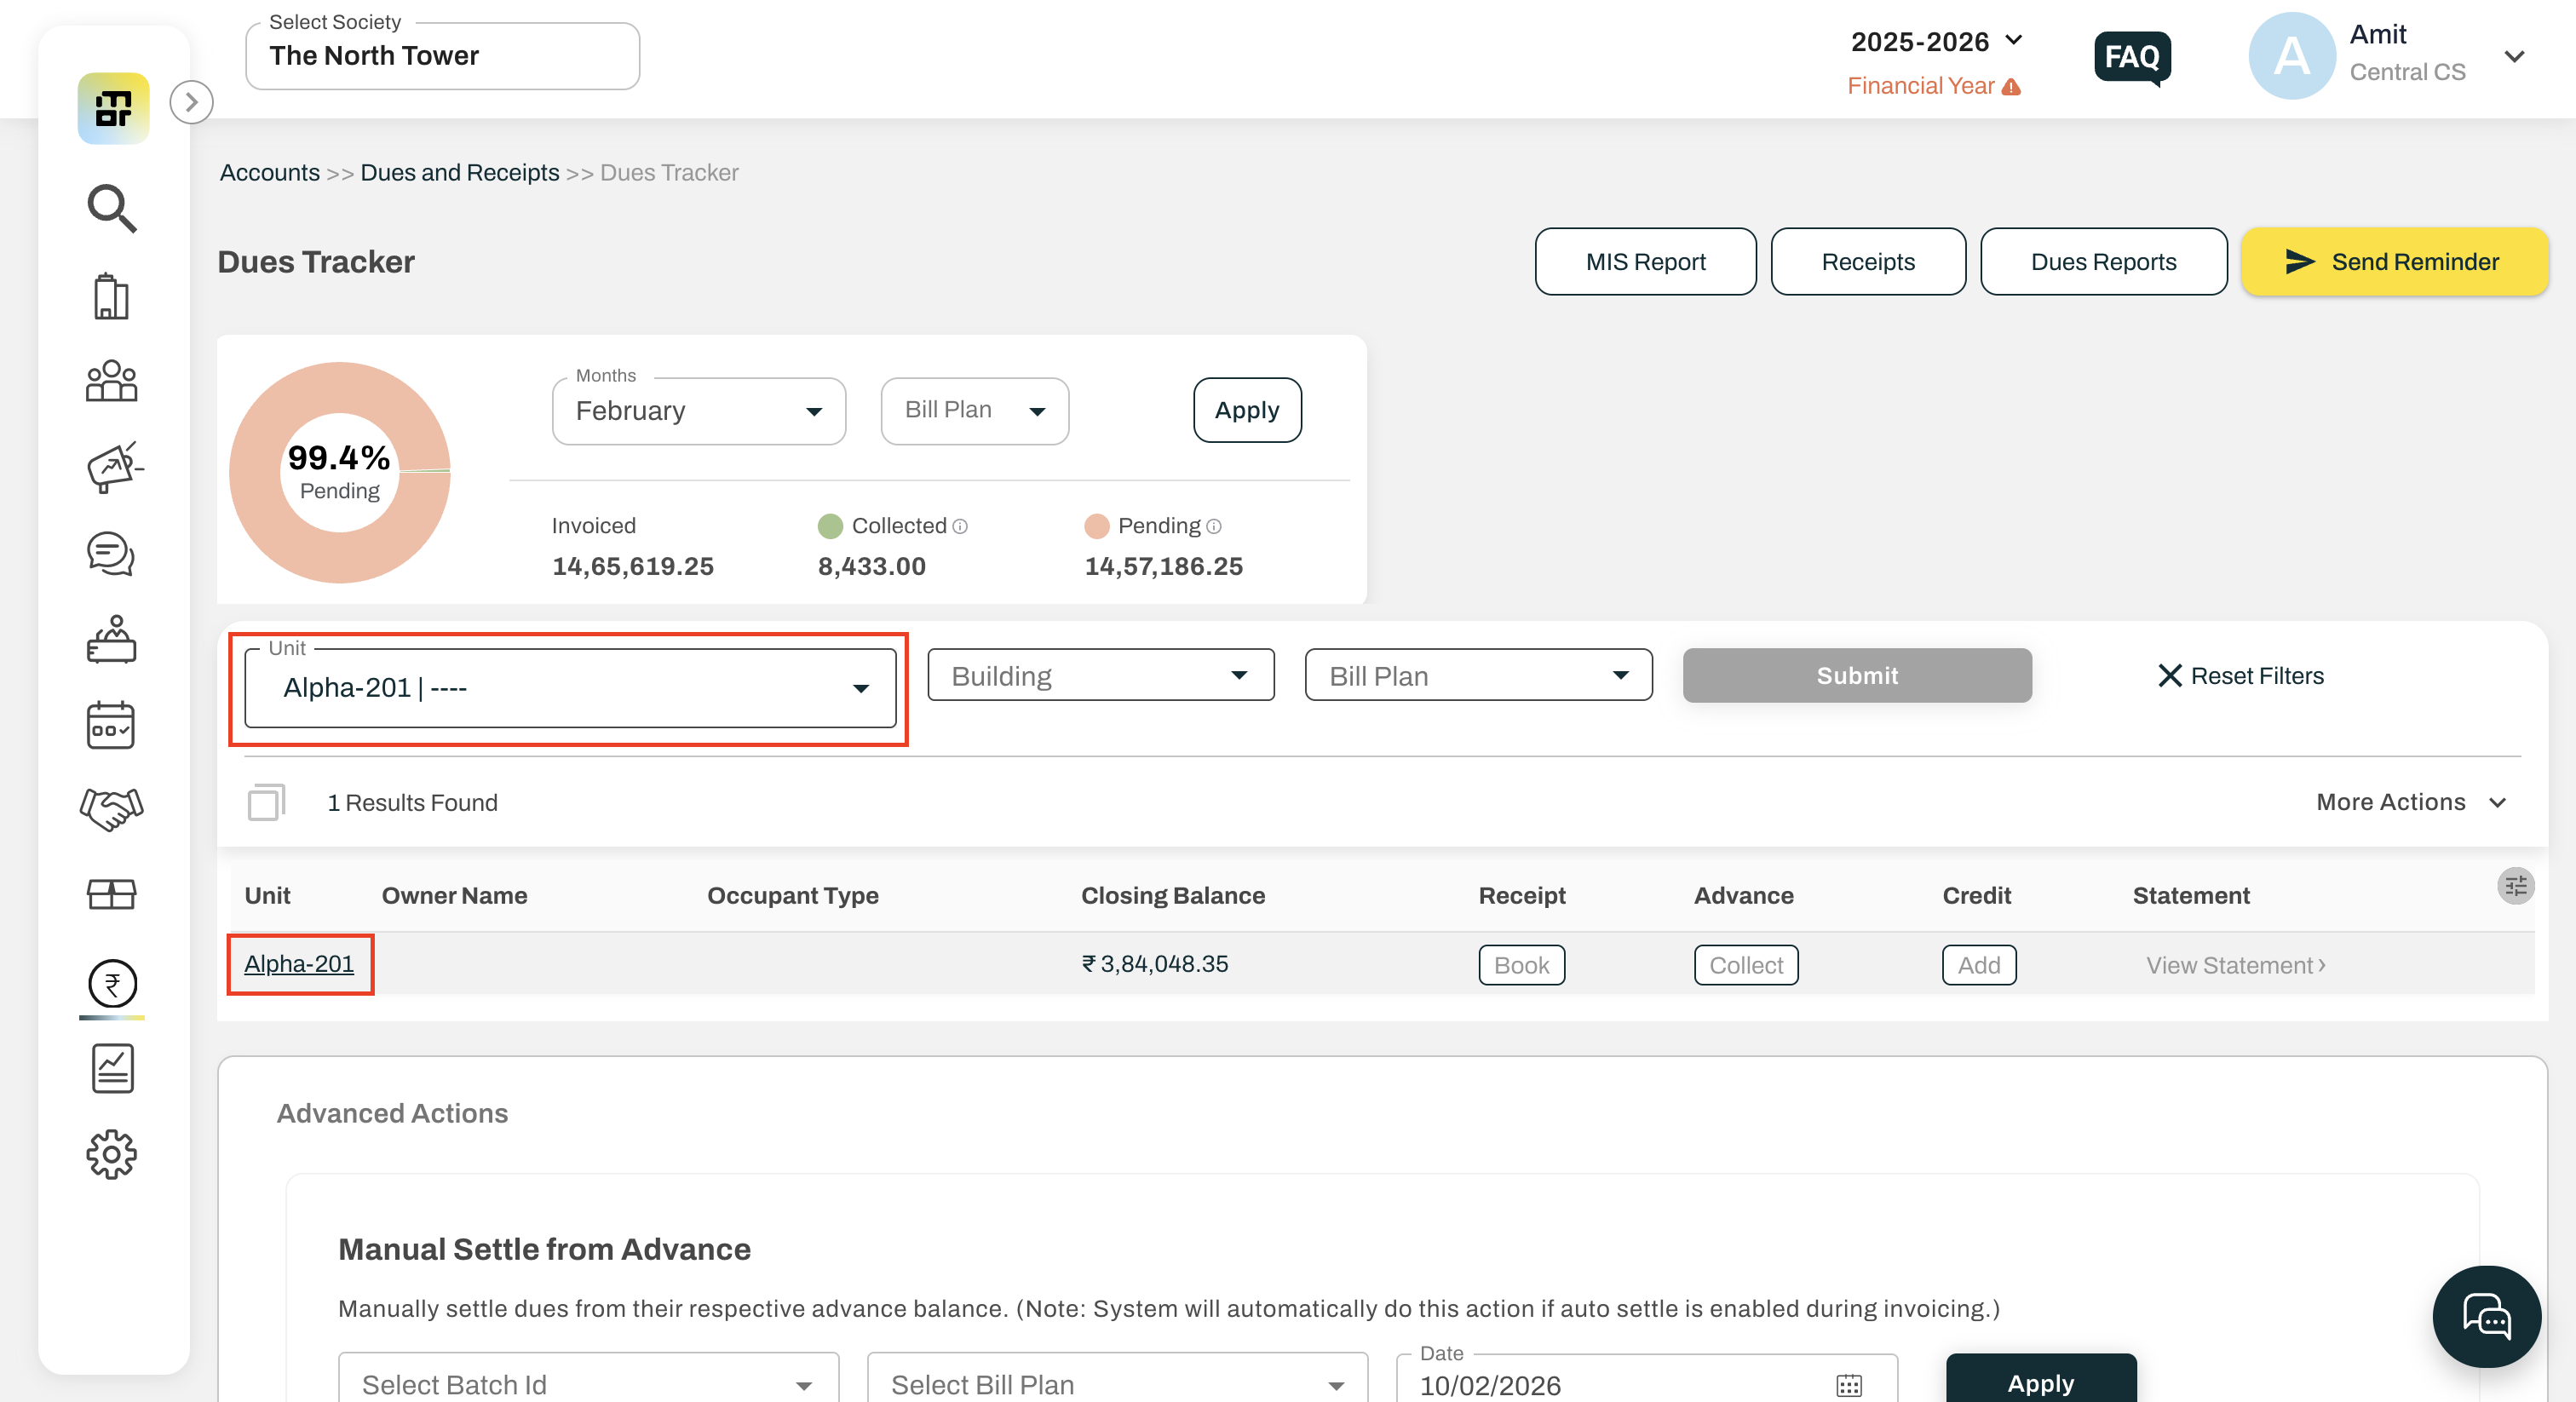Click the Pending info icon
Image resolution: width=2576 pixels, height=1402 pixels.
[x=1214, y=526]
